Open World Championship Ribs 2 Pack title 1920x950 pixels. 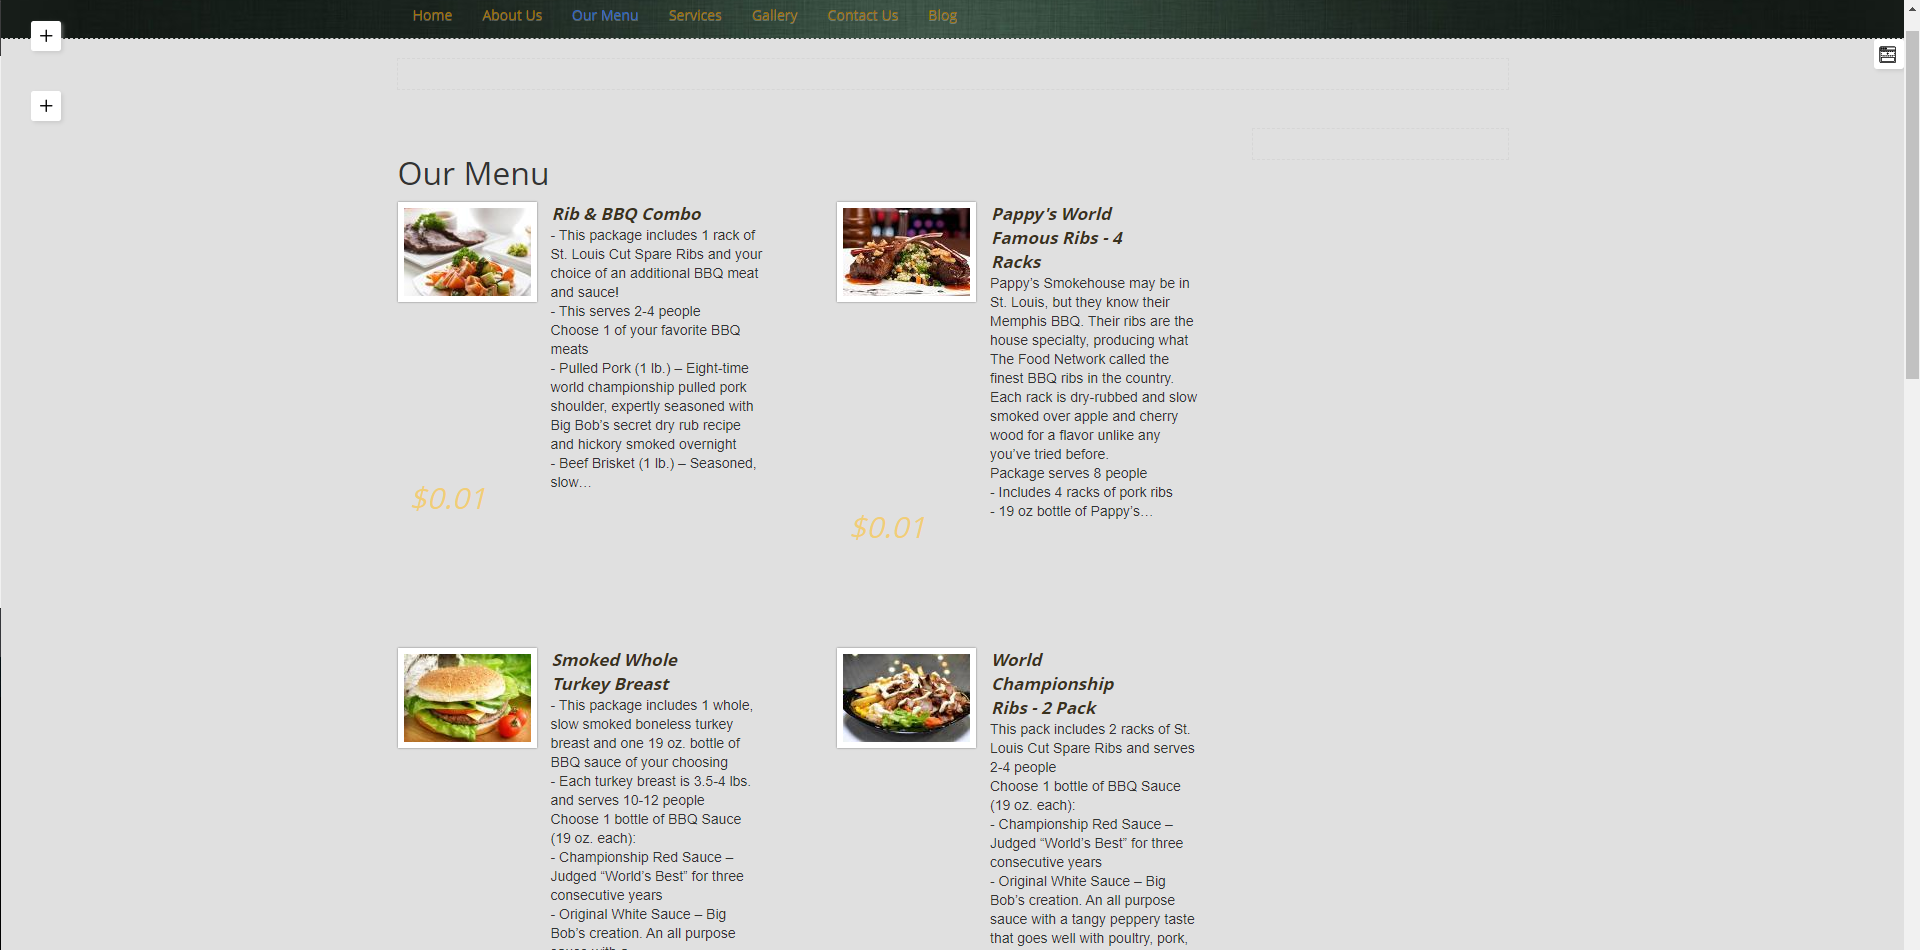click(x=1053, y=684)
